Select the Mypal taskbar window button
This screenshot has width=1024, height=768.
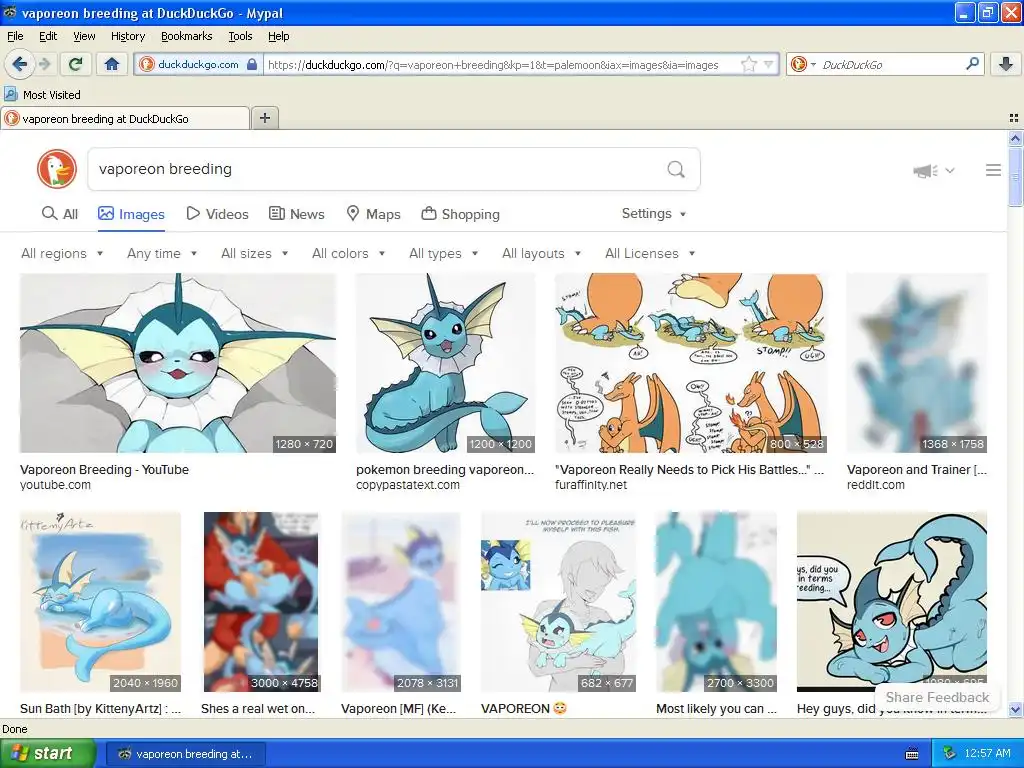pos(185,754)
